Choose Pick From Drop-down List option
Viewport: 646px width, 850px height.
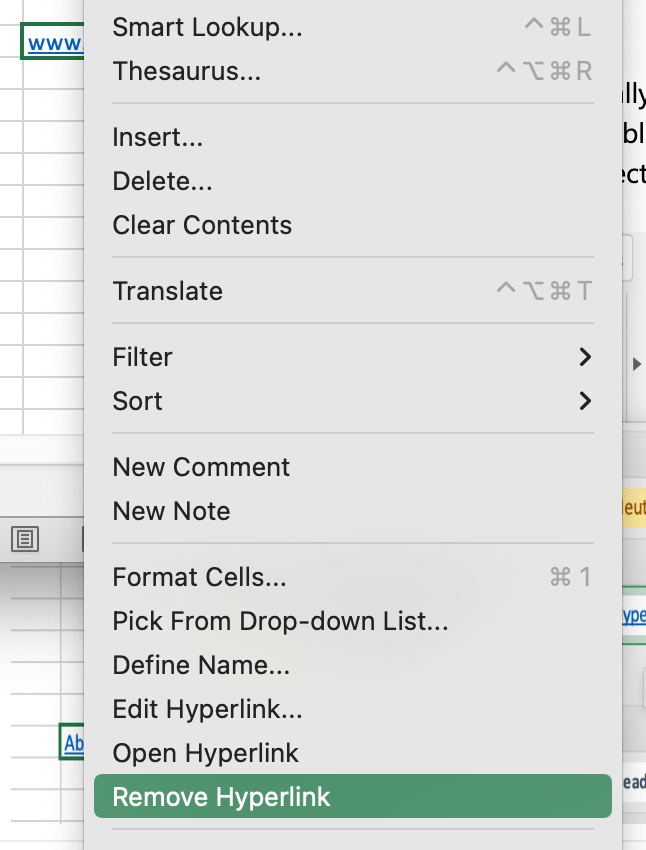click(280, 621)
